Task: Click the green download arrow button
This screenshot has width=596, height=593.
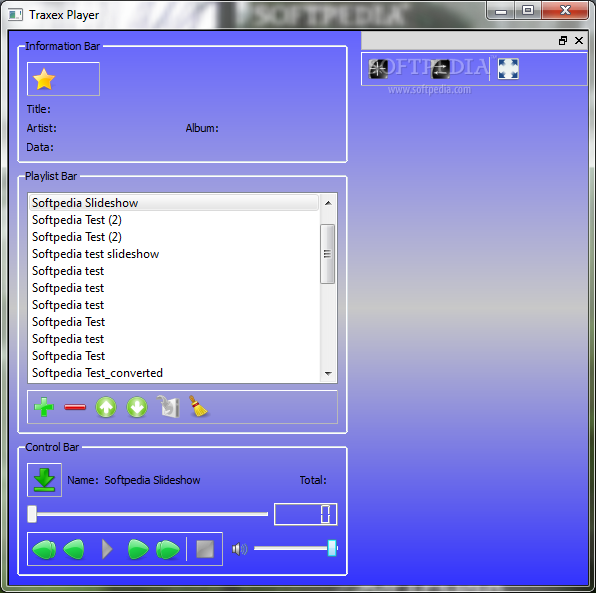Action: pos(44,480)
